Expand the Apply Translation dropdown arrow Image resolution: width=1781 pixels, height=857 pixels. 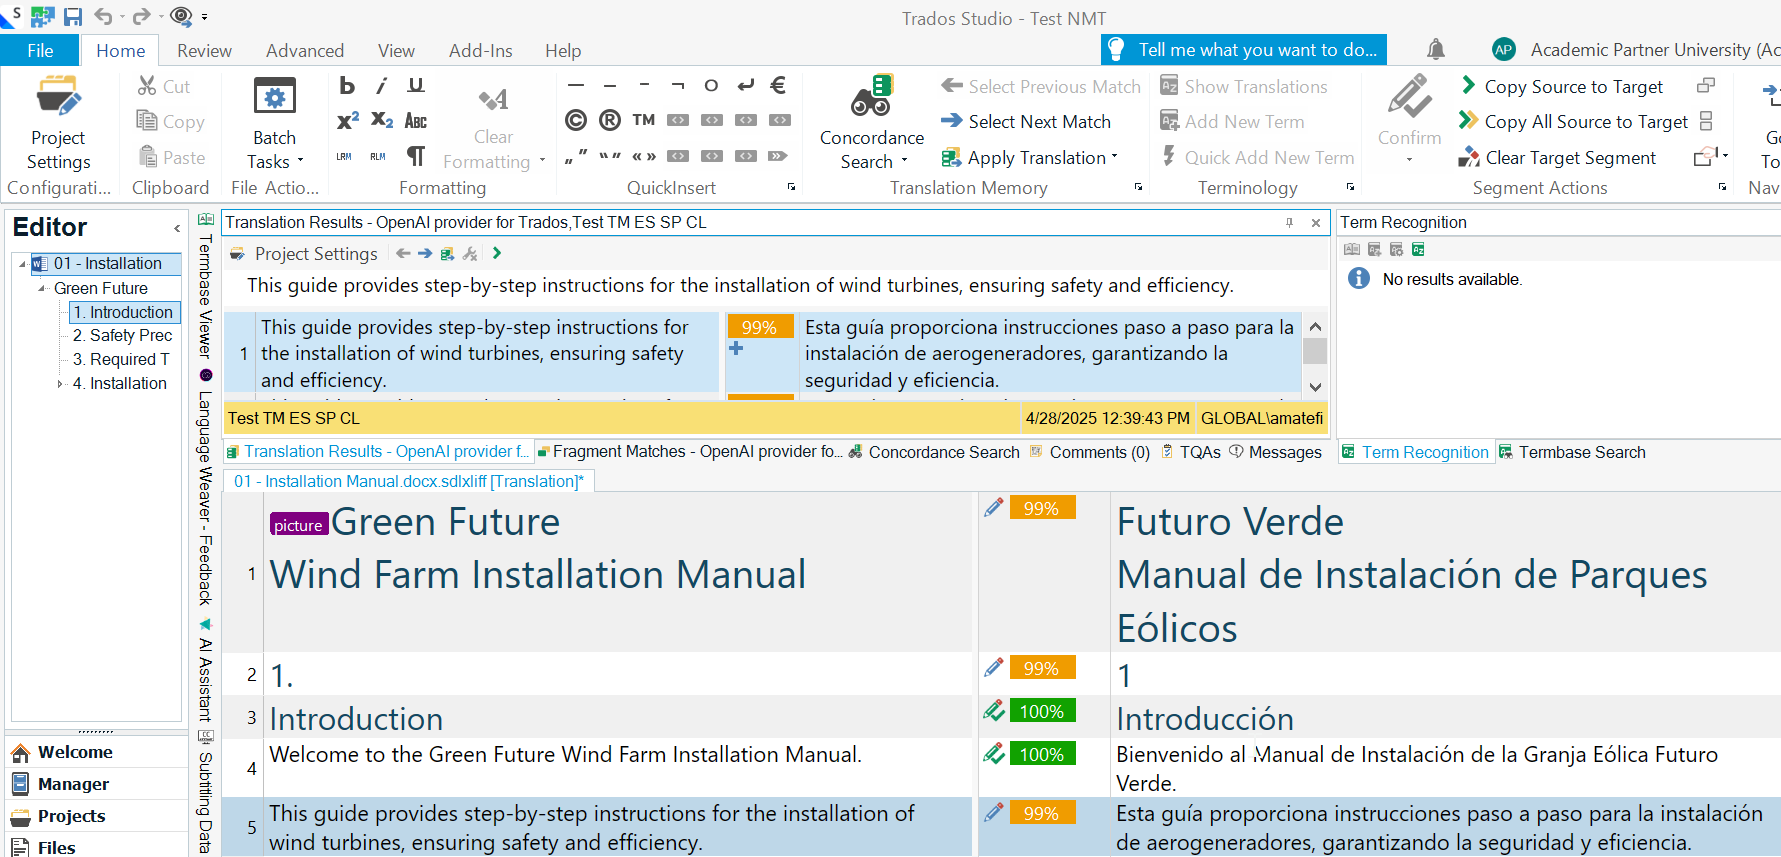pos(1114,158)
